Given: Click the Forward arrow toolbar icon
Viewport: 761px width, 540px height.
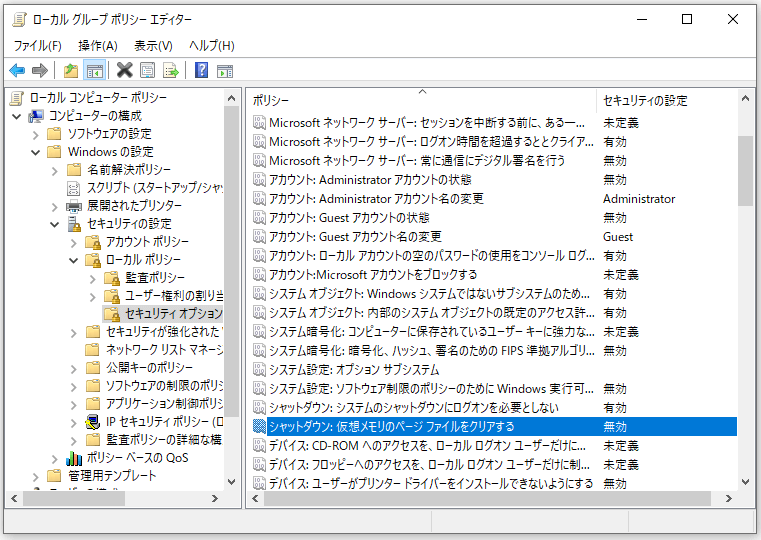Looking at the screenshot, I should (40, 70).
